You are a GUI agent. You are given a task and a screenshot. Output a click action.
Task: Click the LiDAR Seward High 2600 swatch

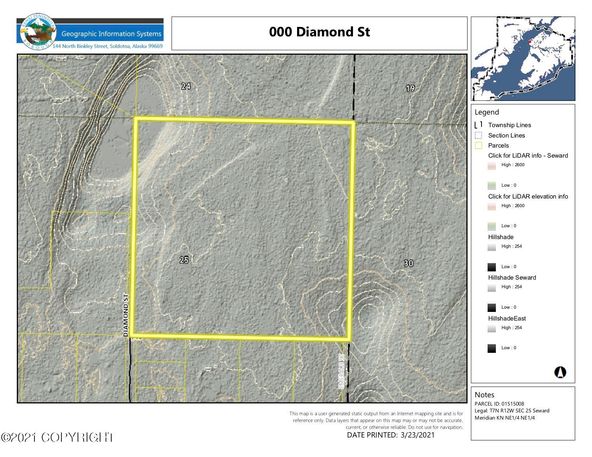[492, 165]
